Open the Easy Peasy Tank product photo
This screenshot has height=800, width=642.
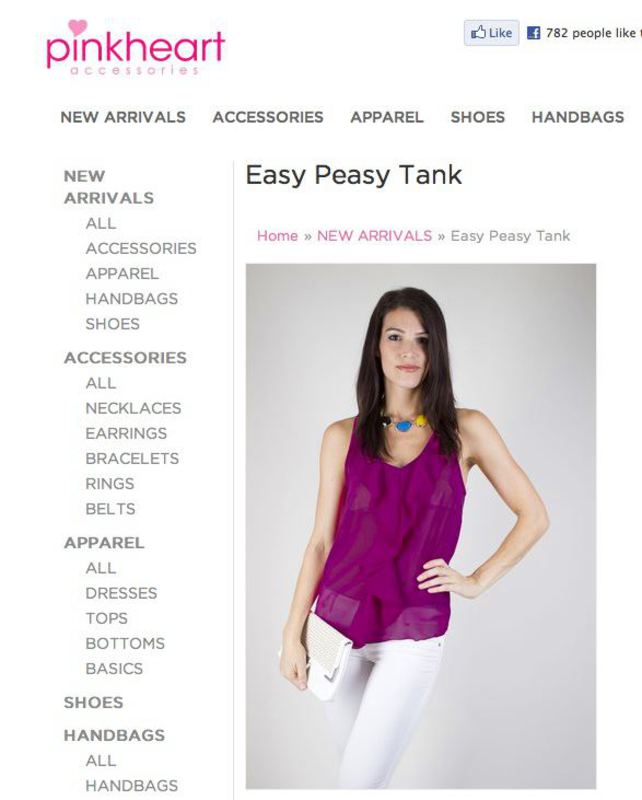click(421, 526)
